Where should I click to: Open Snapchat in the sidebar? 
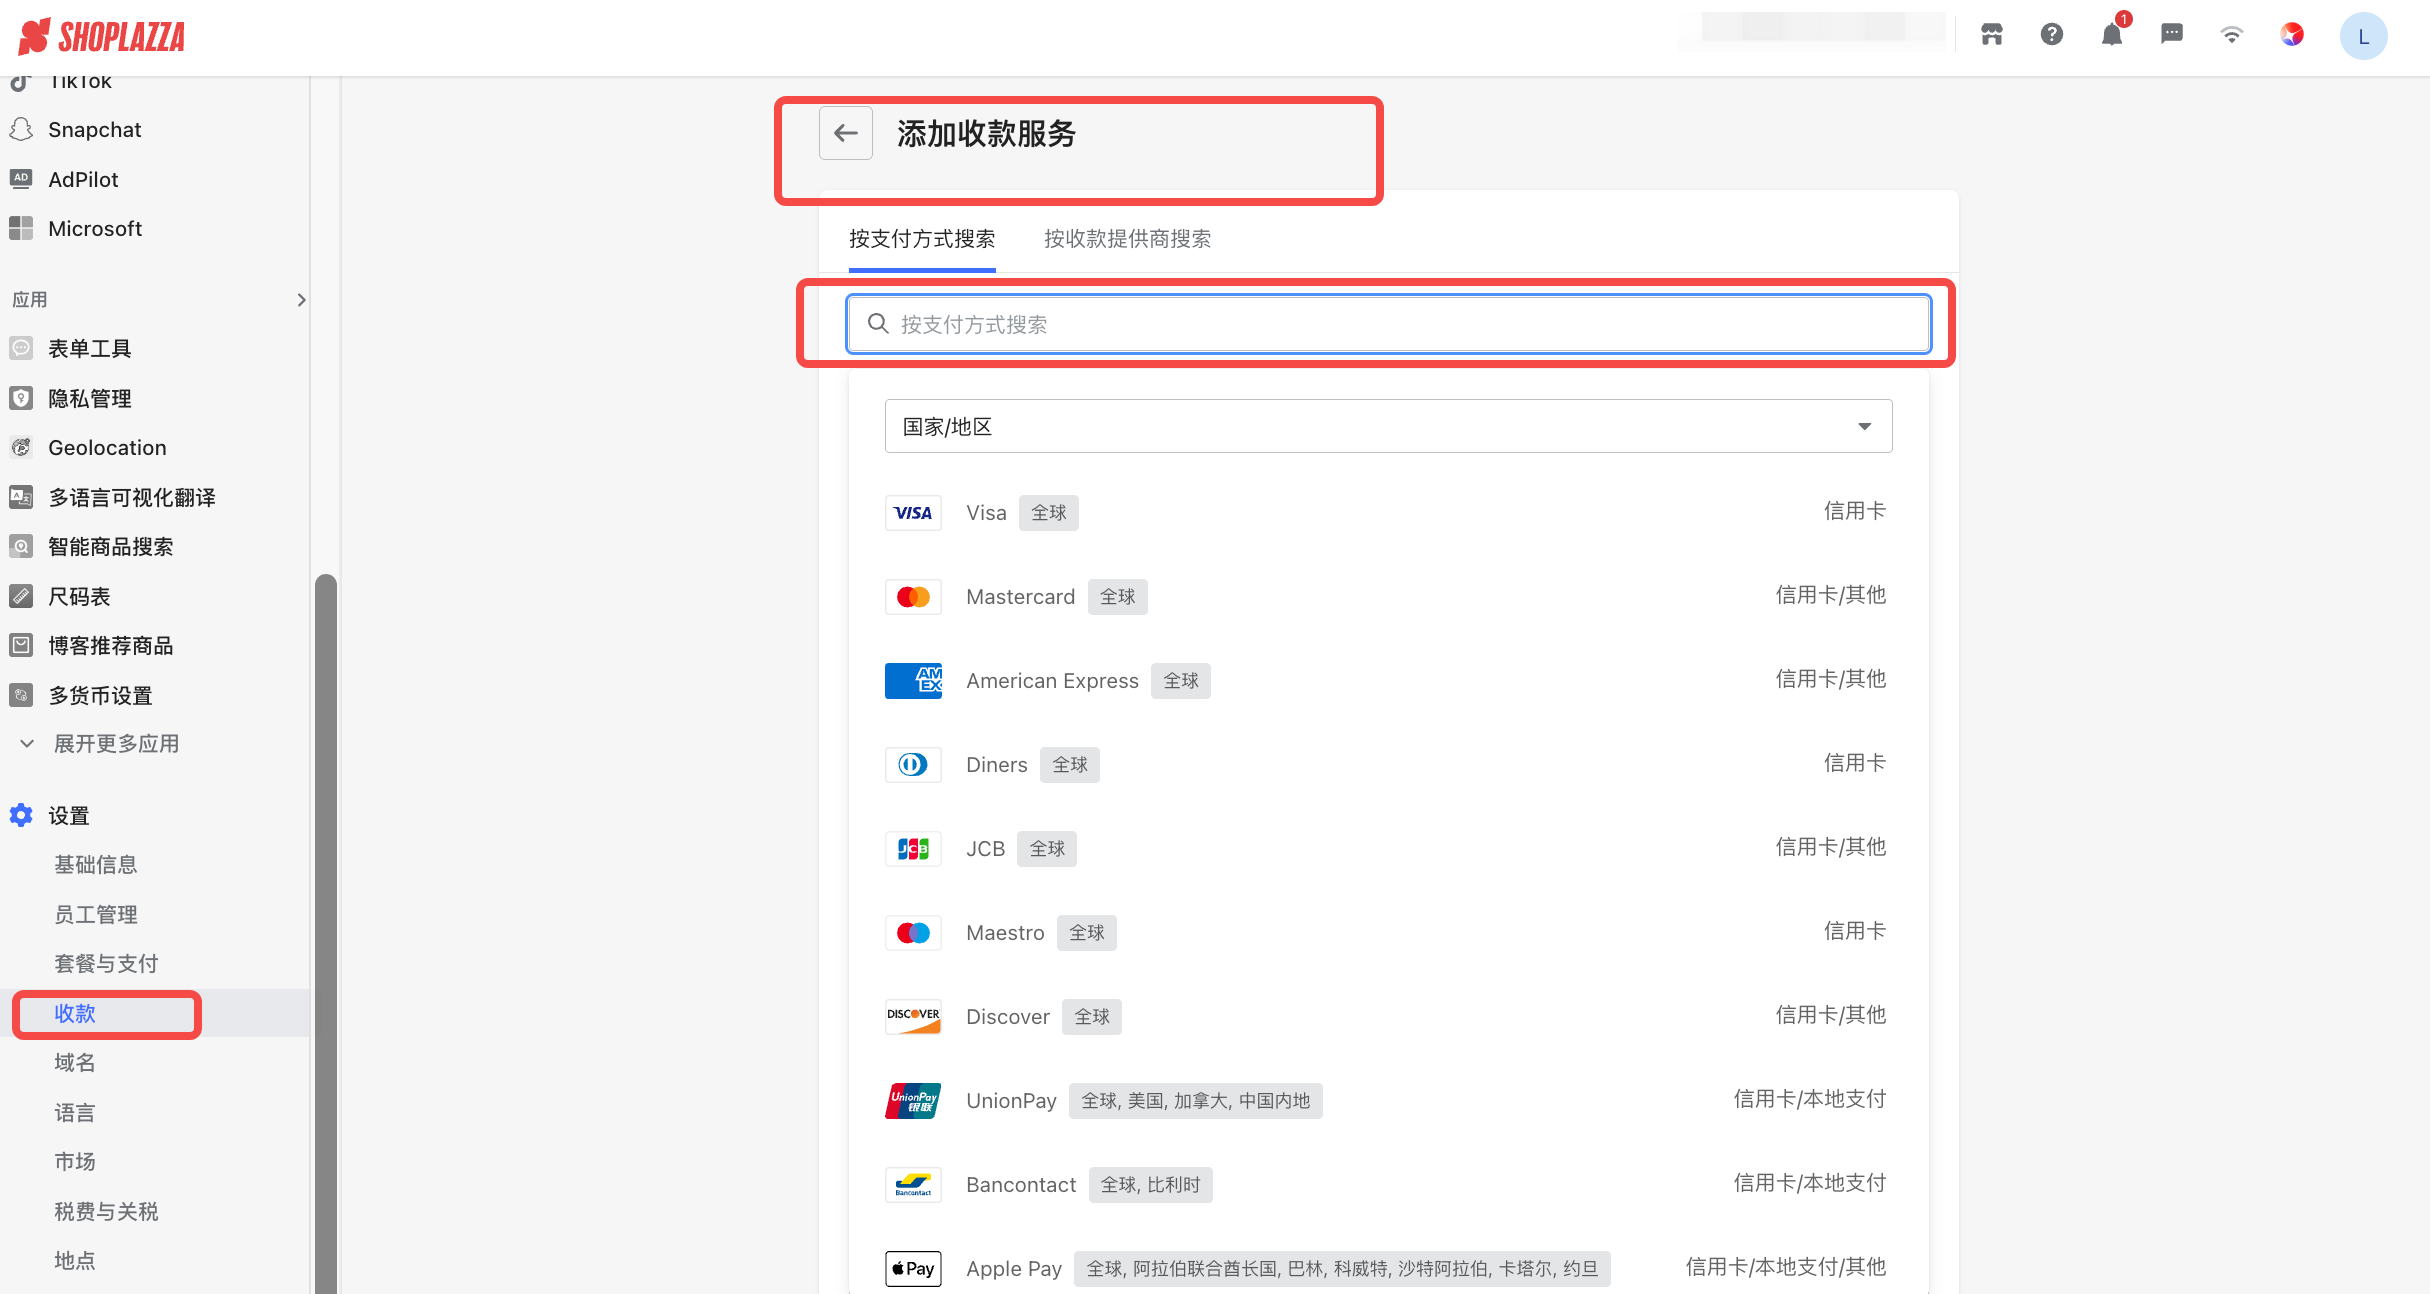[x=95, y=130]
